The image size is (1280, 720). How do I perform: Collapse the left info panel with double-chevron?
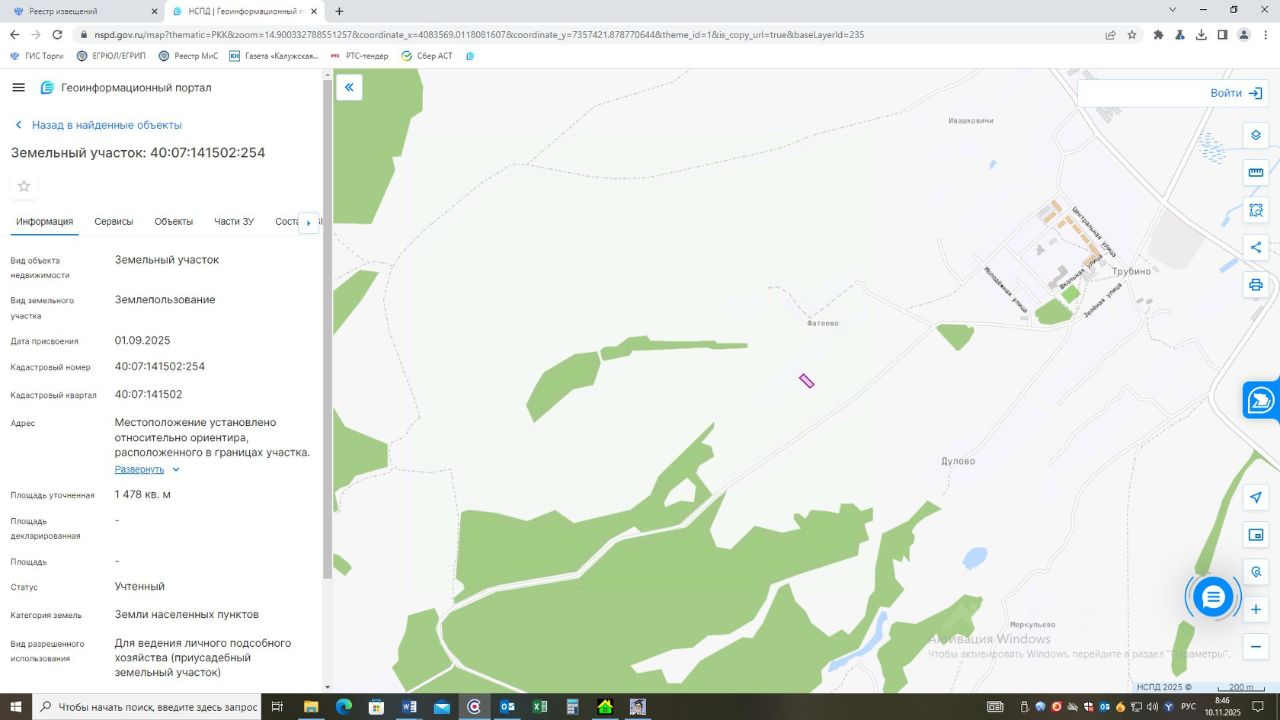[x=349, y=88]
